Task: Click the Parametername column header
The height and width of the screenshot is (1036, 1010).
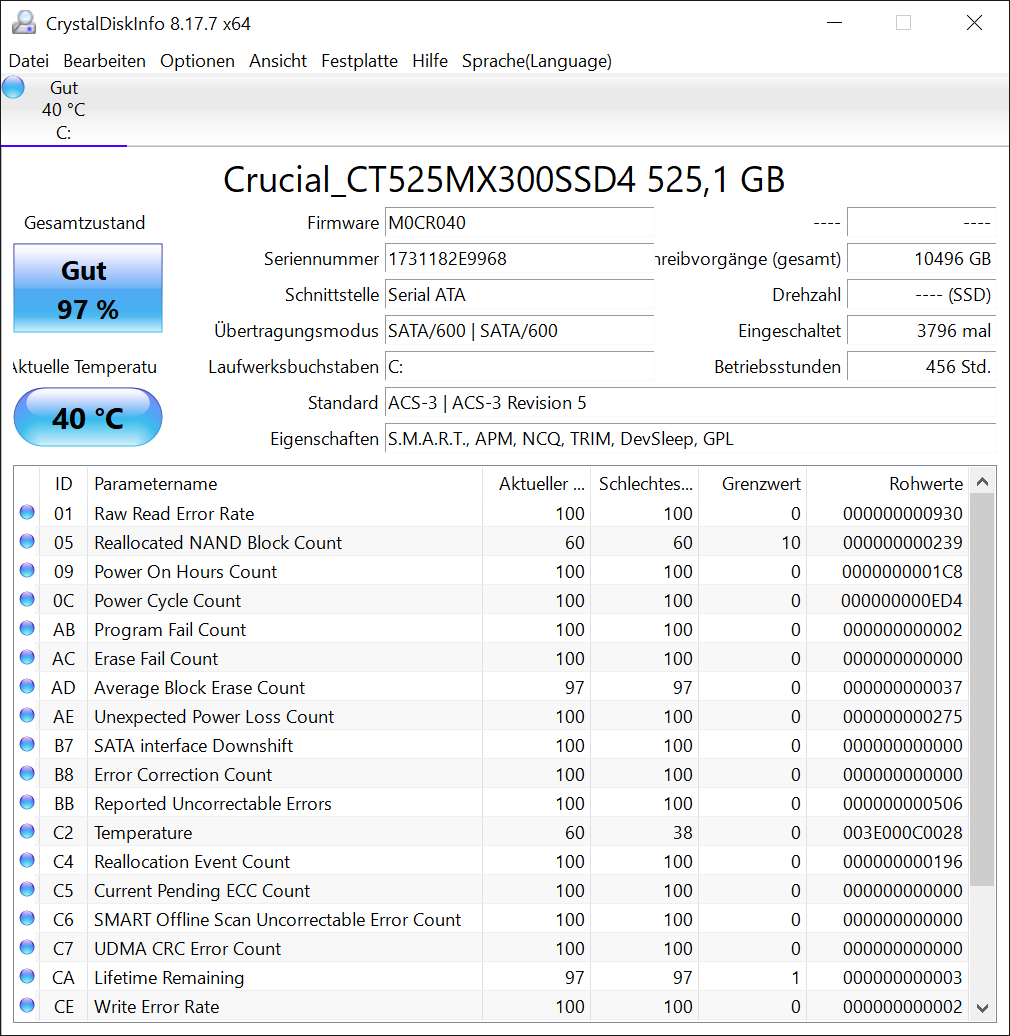Action: (285, 484)
